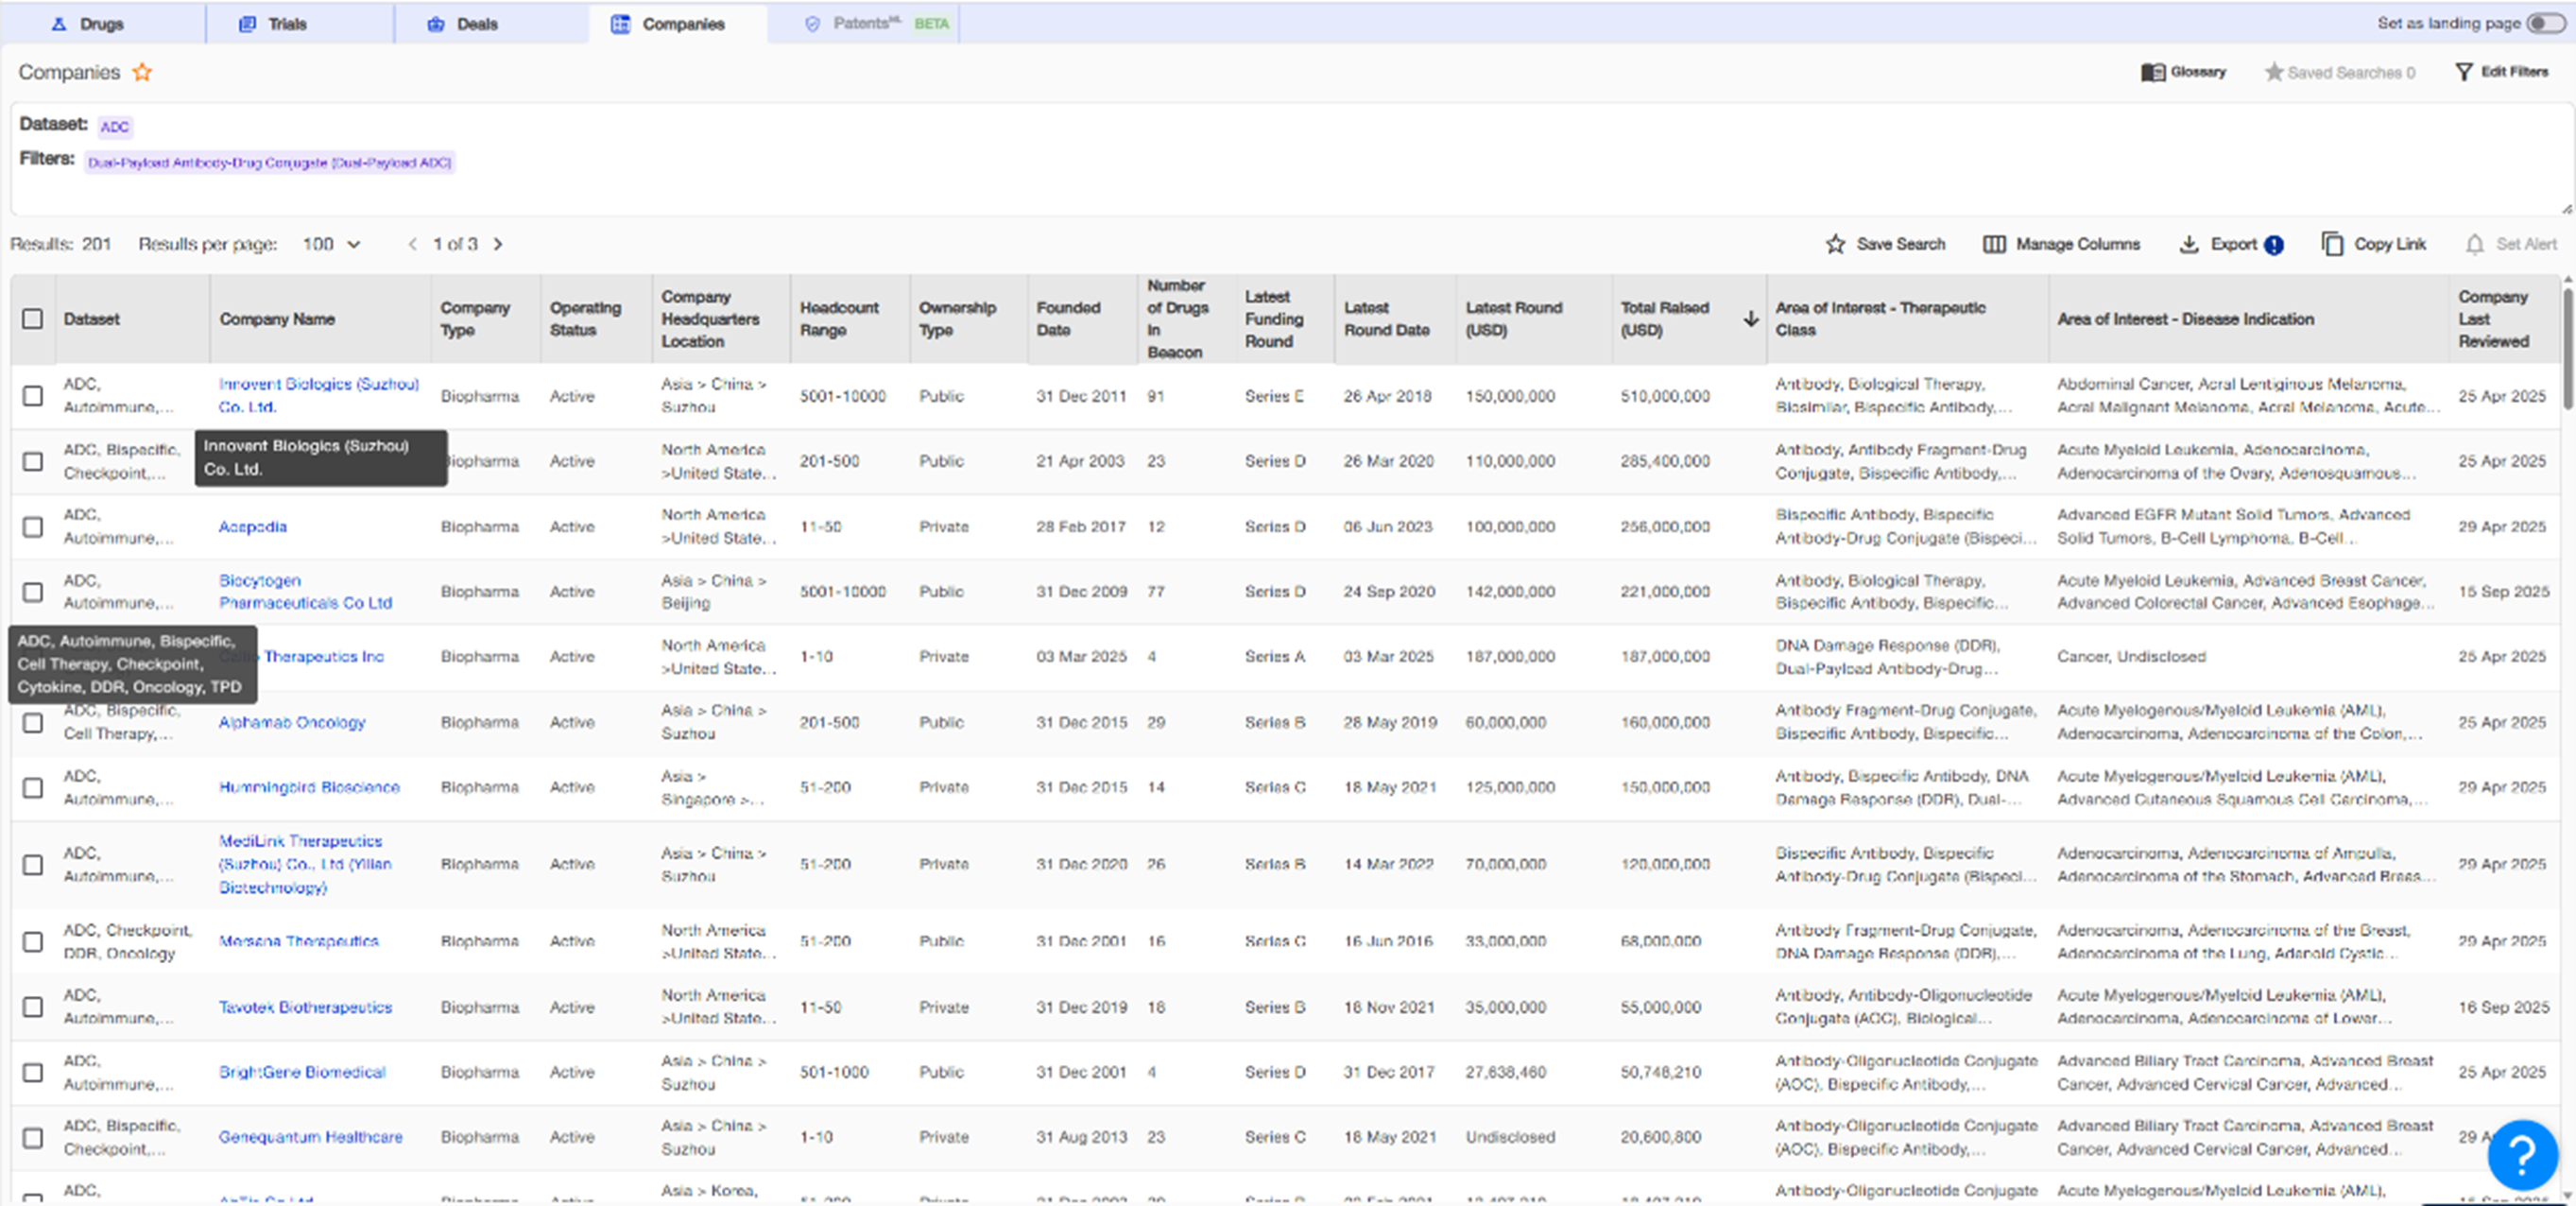Click the Copy Link icon
2576x1206 pixels.
2331,244
